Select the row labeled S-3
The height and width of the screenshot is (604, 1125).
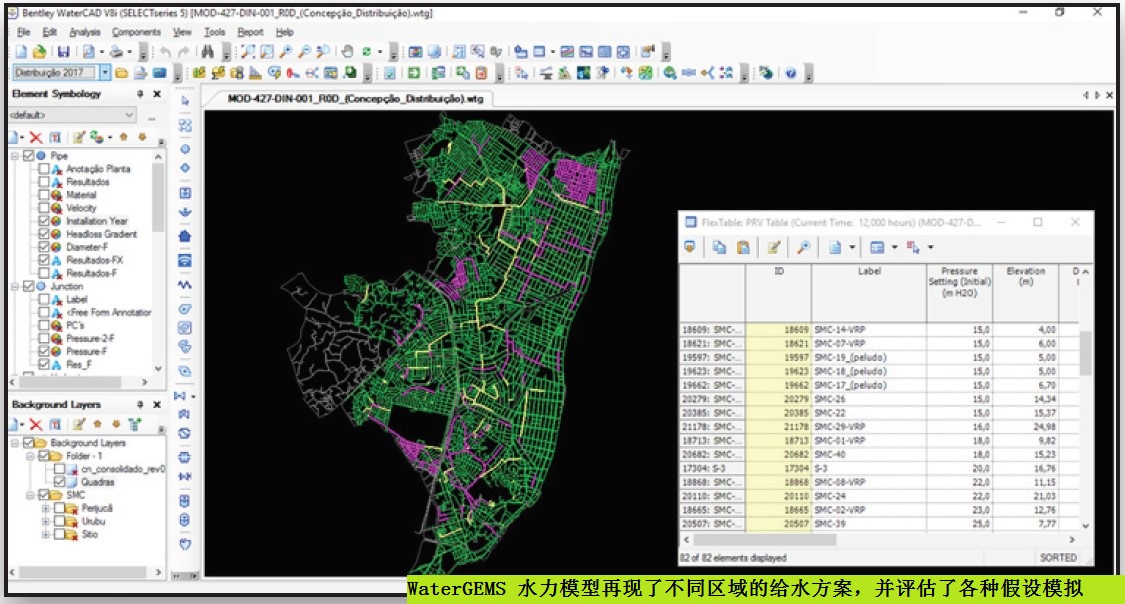pyautogui.click(x=879, y=468)
